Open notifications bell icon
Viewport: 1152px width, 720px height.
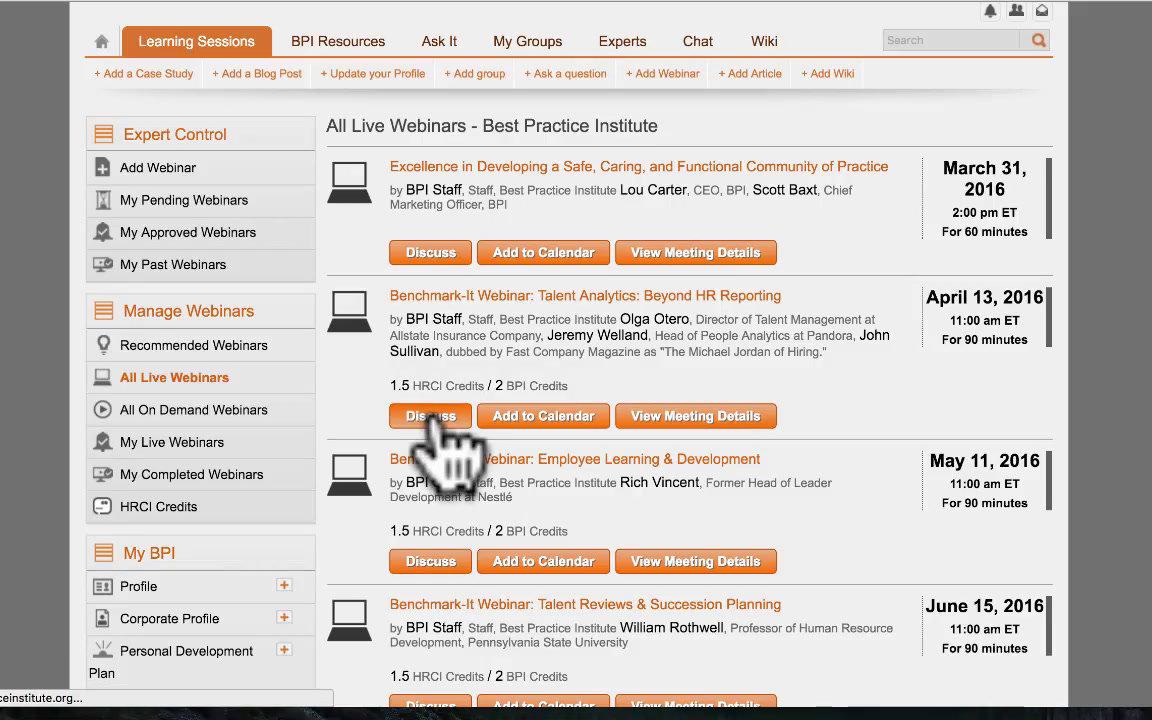click(990, 11)
